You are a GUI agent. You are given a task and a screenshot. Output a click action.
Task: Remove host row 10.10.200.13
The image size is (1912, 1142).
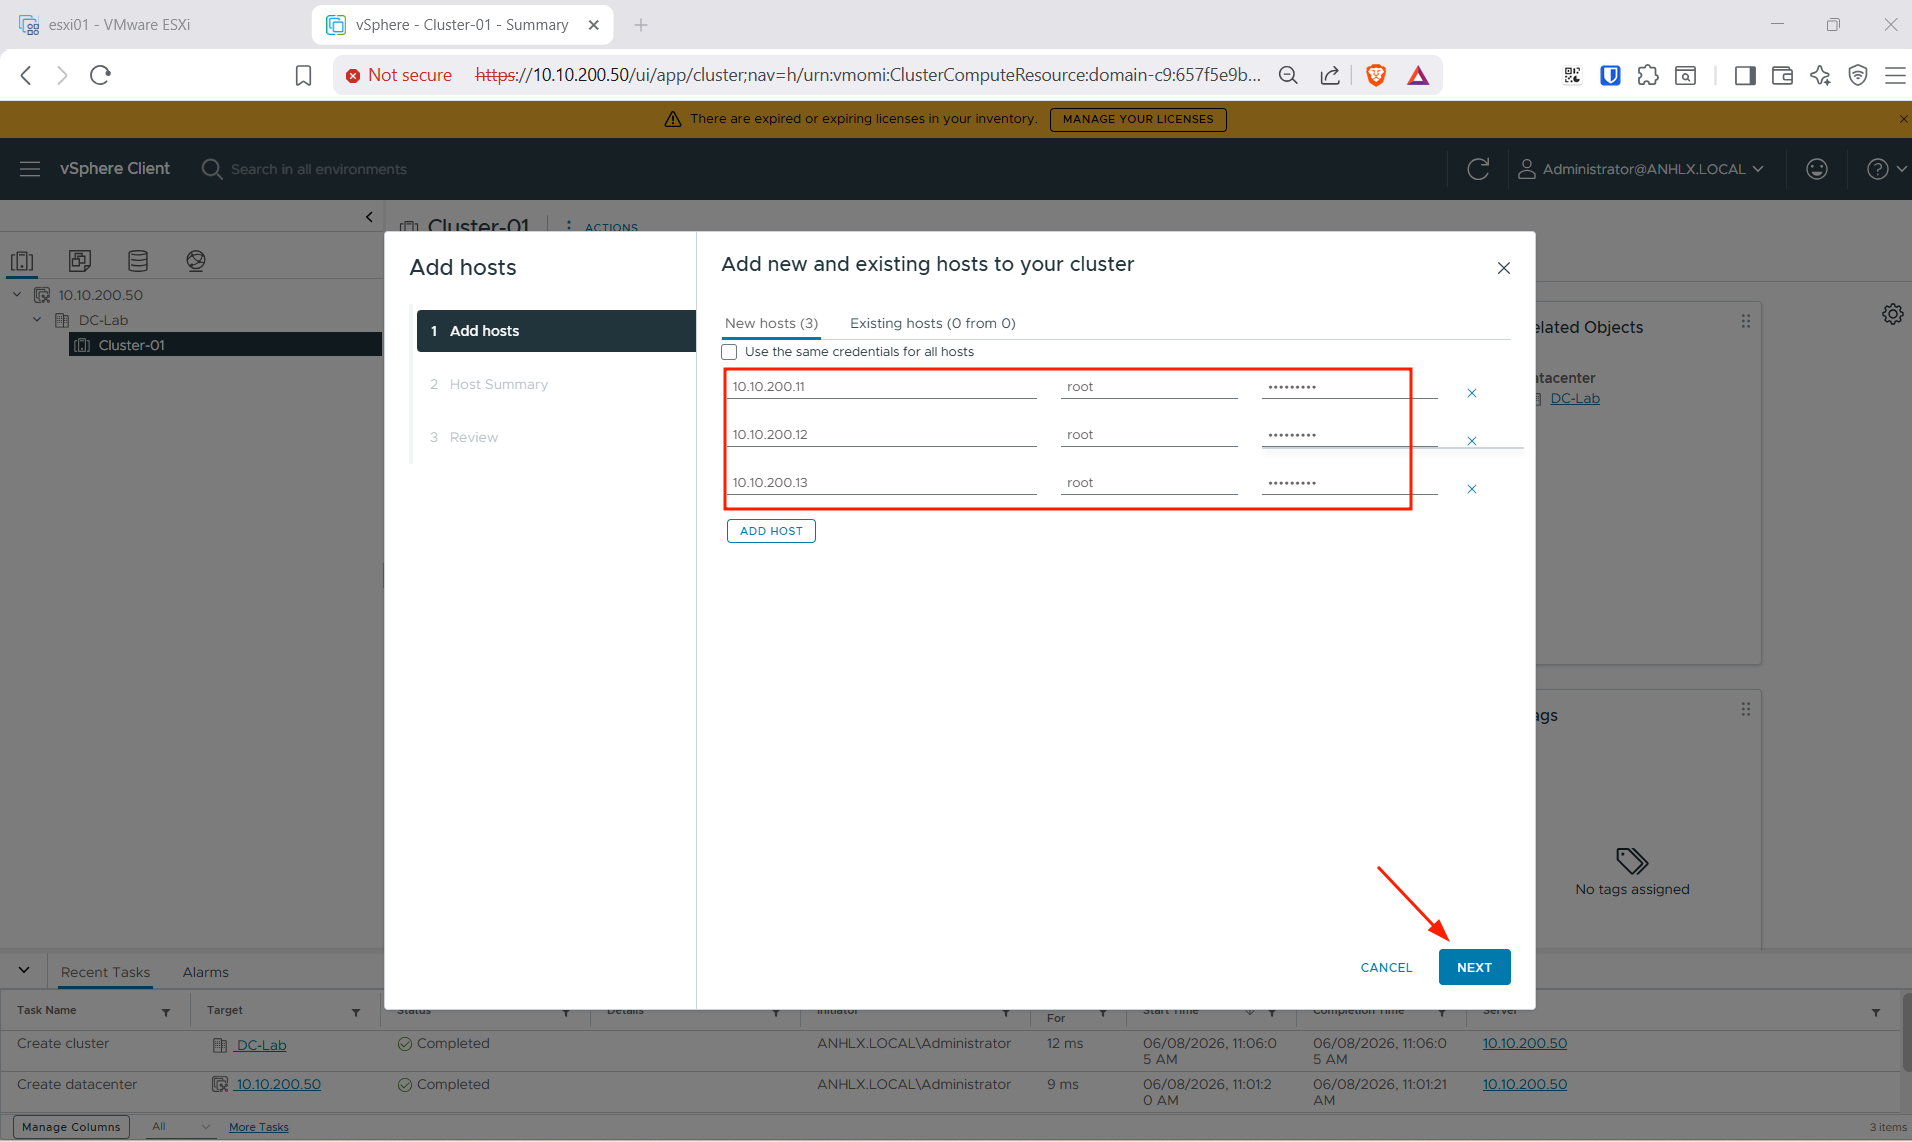[1472, 489]
